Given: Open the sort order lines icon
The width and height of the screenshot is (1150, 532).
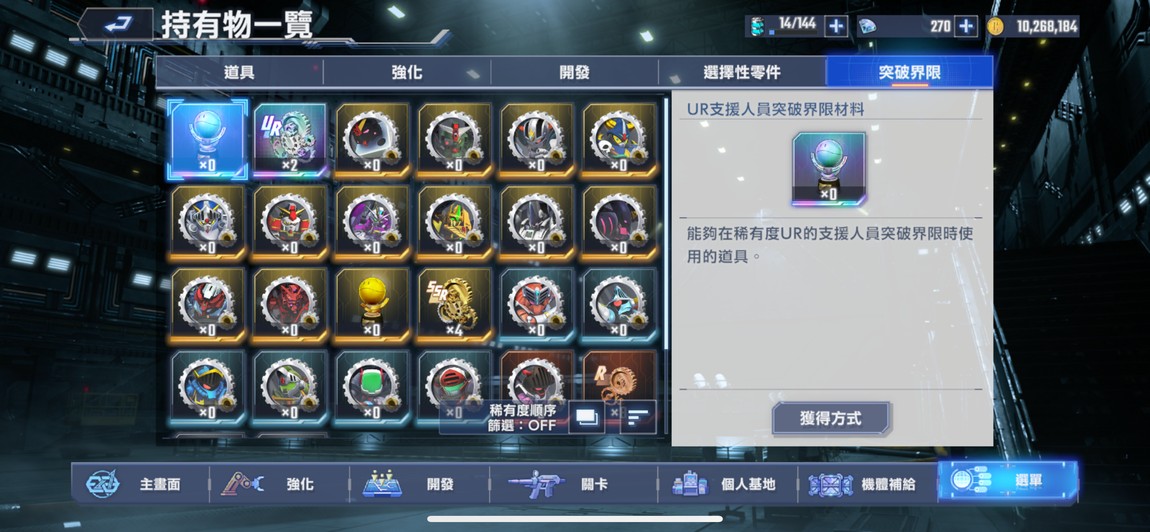Looking at the screenshot, I should pos(637,417).
